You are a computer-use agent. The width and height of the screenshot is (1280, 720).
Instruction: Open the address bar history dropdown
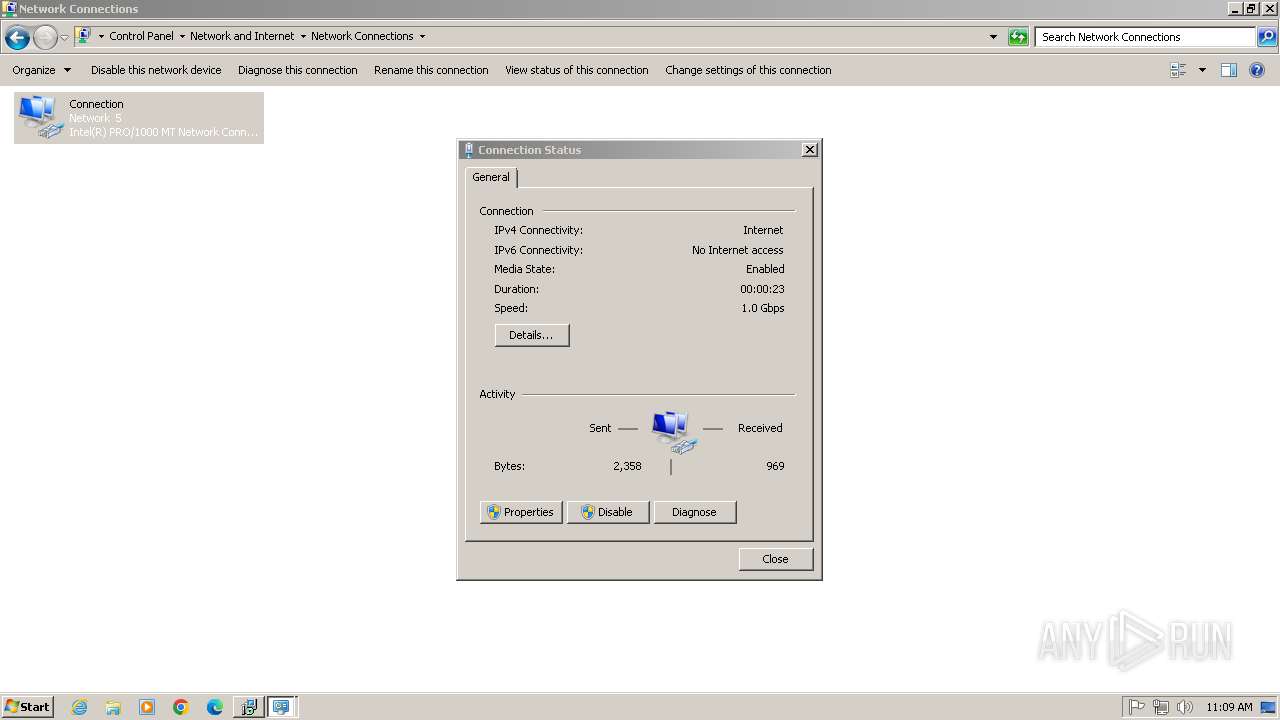click(x=993, y=37)
